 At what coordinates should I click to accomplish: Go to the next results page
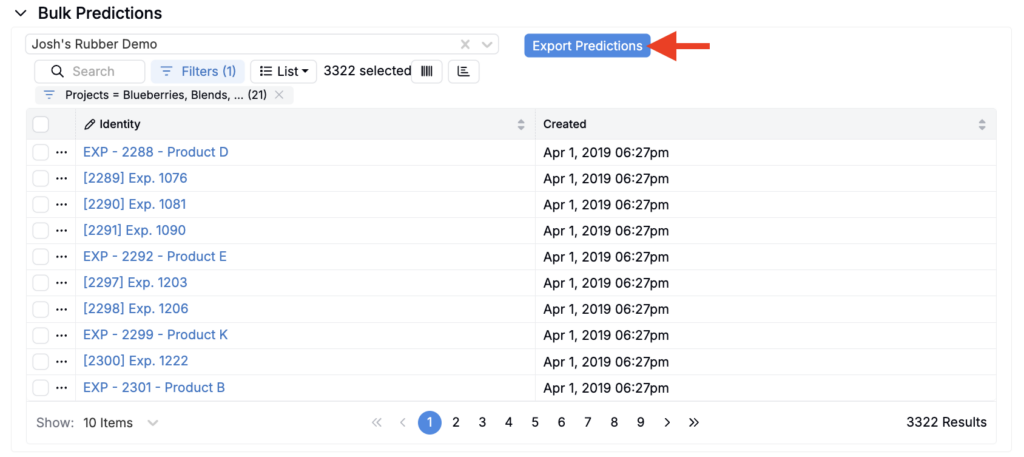(x=667, y=422)
